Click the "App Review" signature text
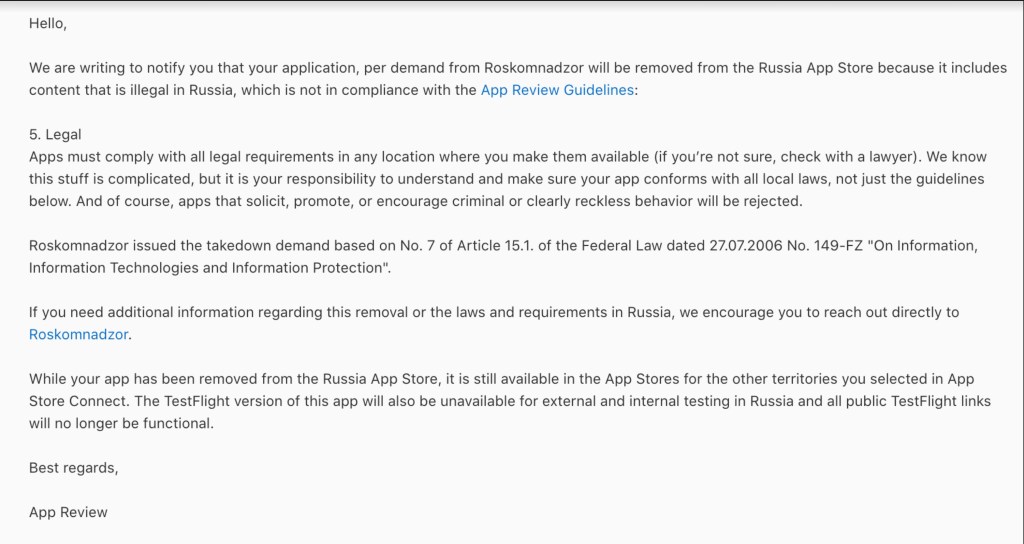 [x=68, y=512]
